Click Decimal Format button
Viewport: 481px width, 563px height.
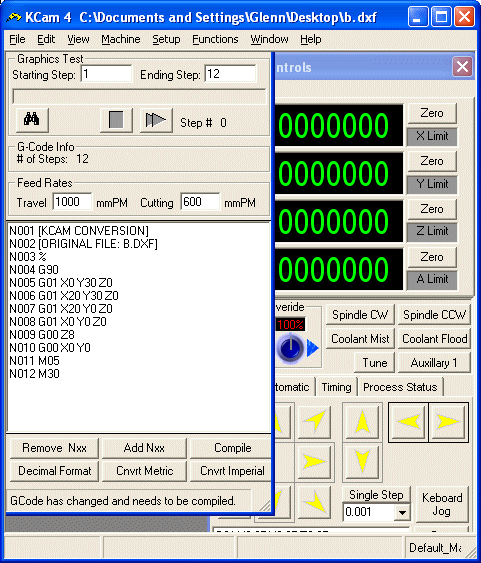(54, 471)
